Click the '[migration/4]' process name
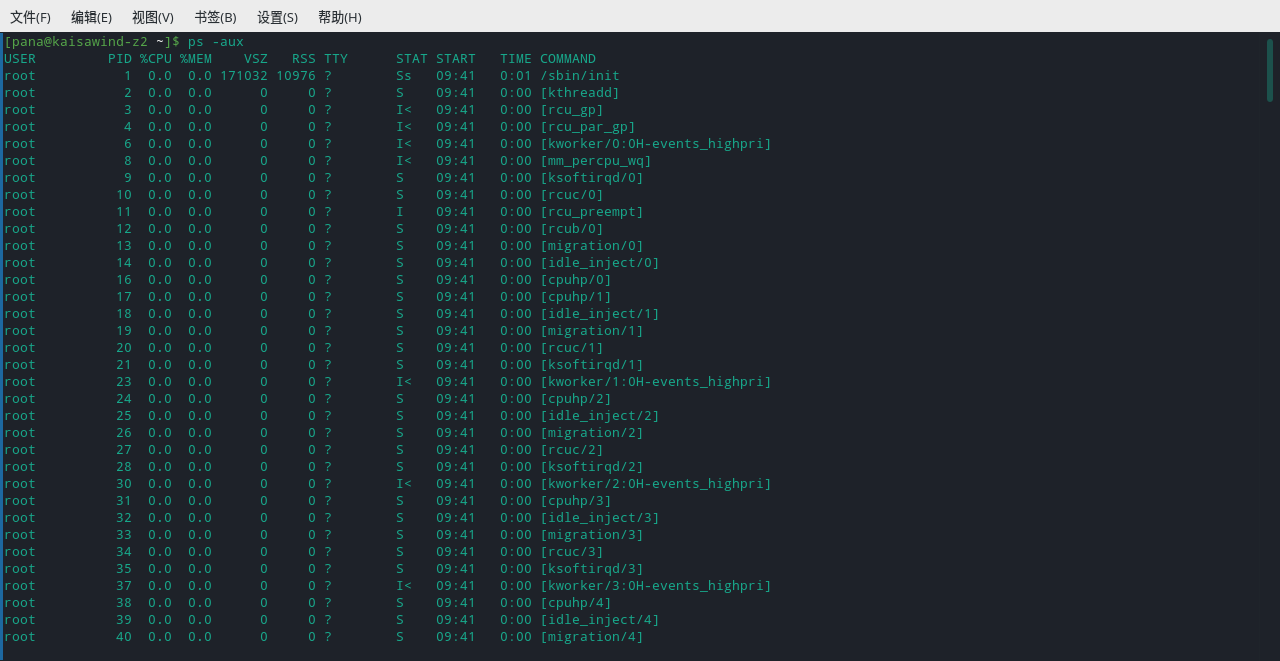 592,636
